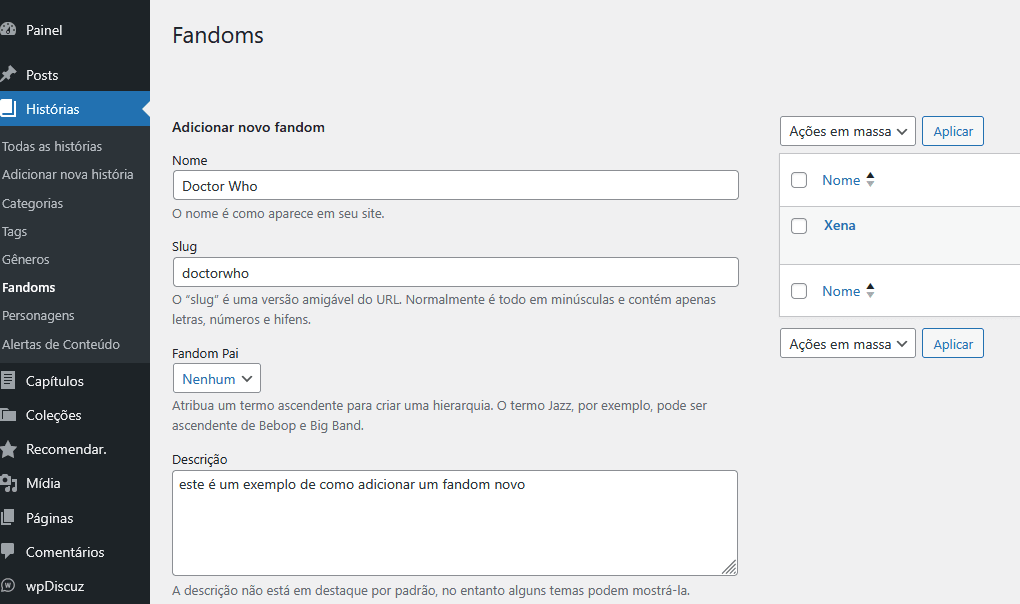The image size is (1020, 604).
Task: Open Capítulos via its document icon
Action: tap(8, 380)
